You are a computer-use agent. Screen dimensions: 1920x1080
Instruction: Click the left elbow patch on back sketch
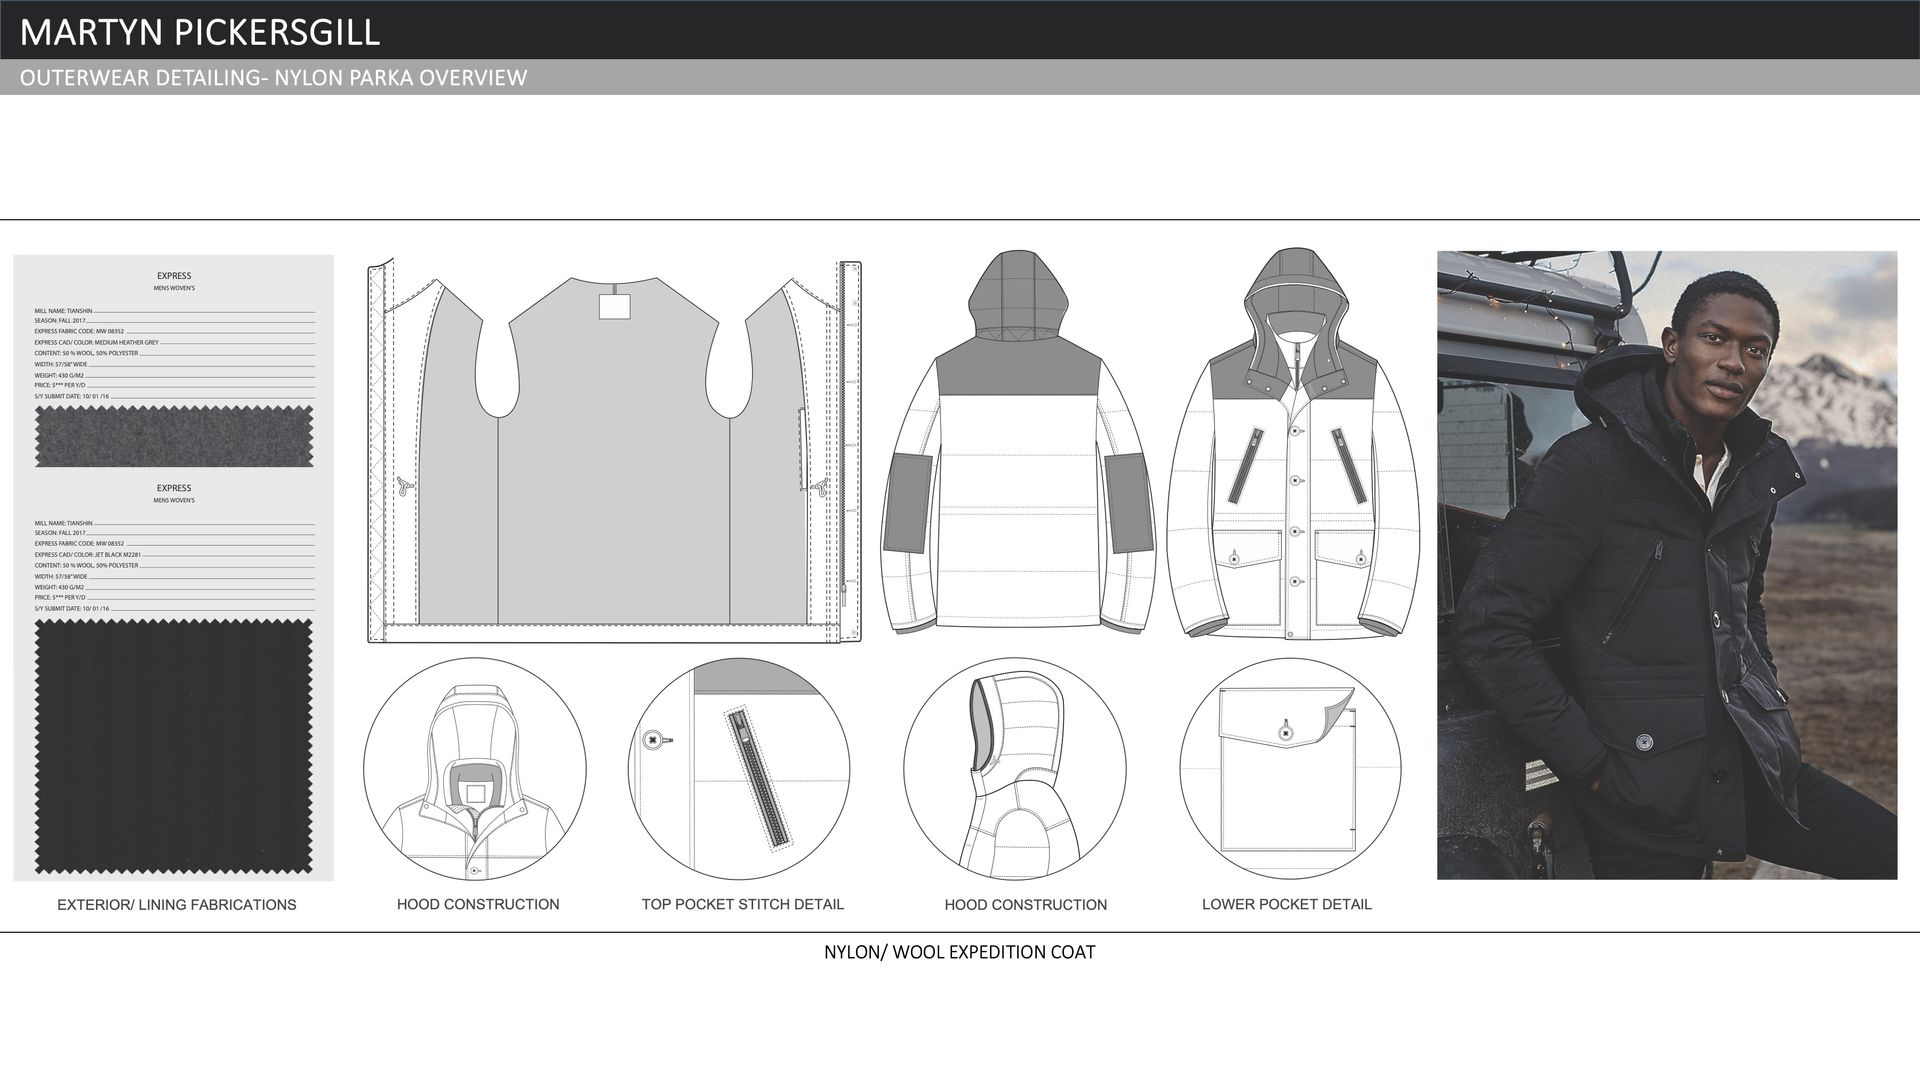click(x=908, y=503)
